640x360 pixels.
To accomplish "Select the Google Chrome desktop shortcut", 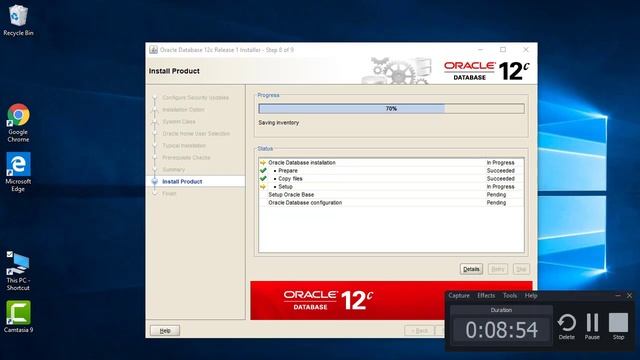I will pyautogui.click(x=18, y=123).
